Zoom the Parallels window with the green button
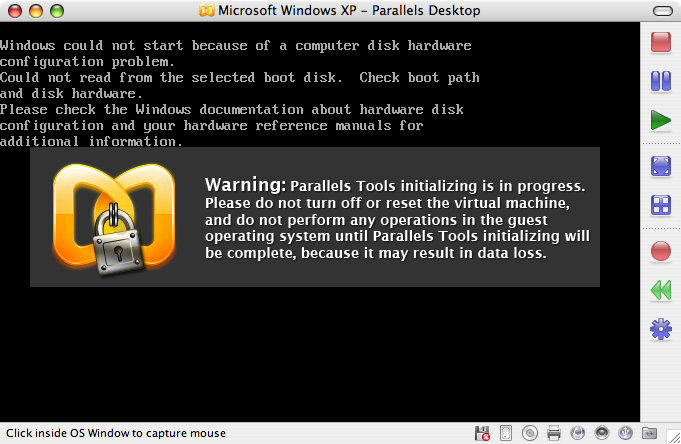Viewport: 681px width, 444px height. [57, 11]
